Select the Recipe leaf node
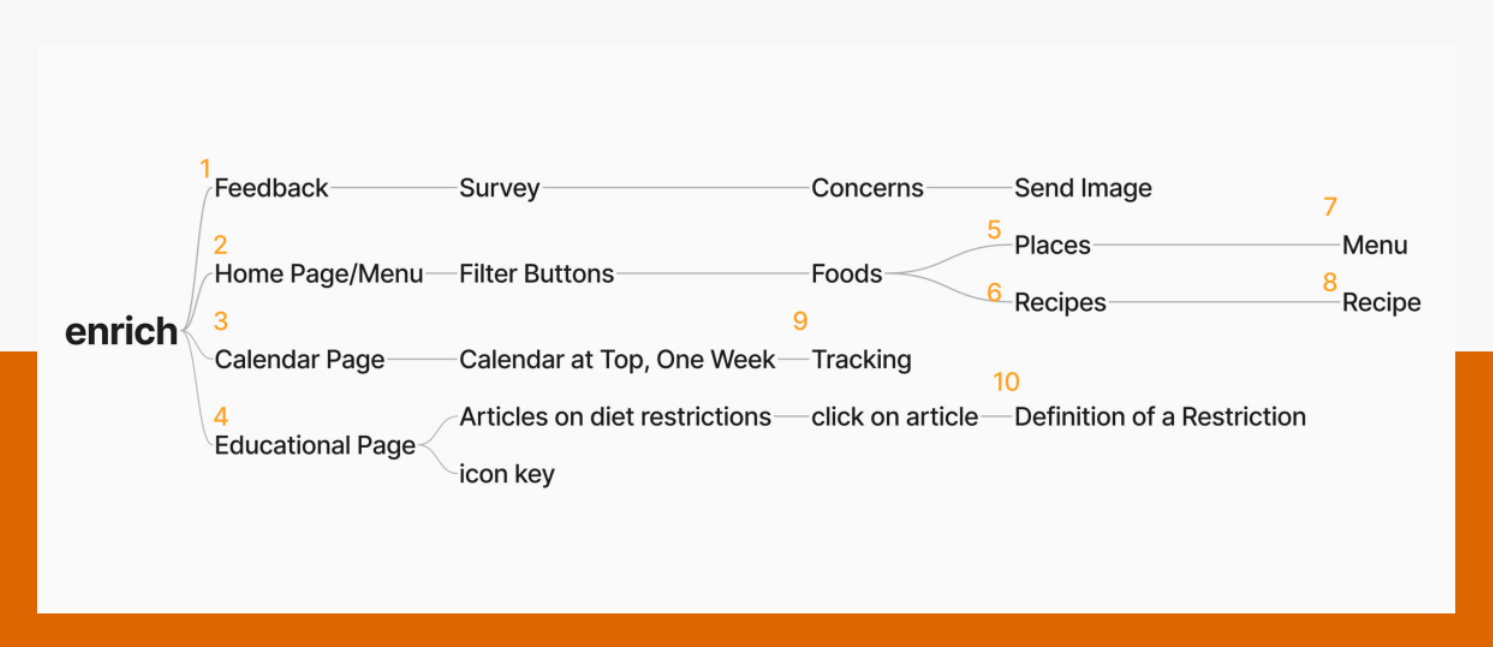The width and height of the screenshot is (1493, 647). click(x=1381, y=303)
